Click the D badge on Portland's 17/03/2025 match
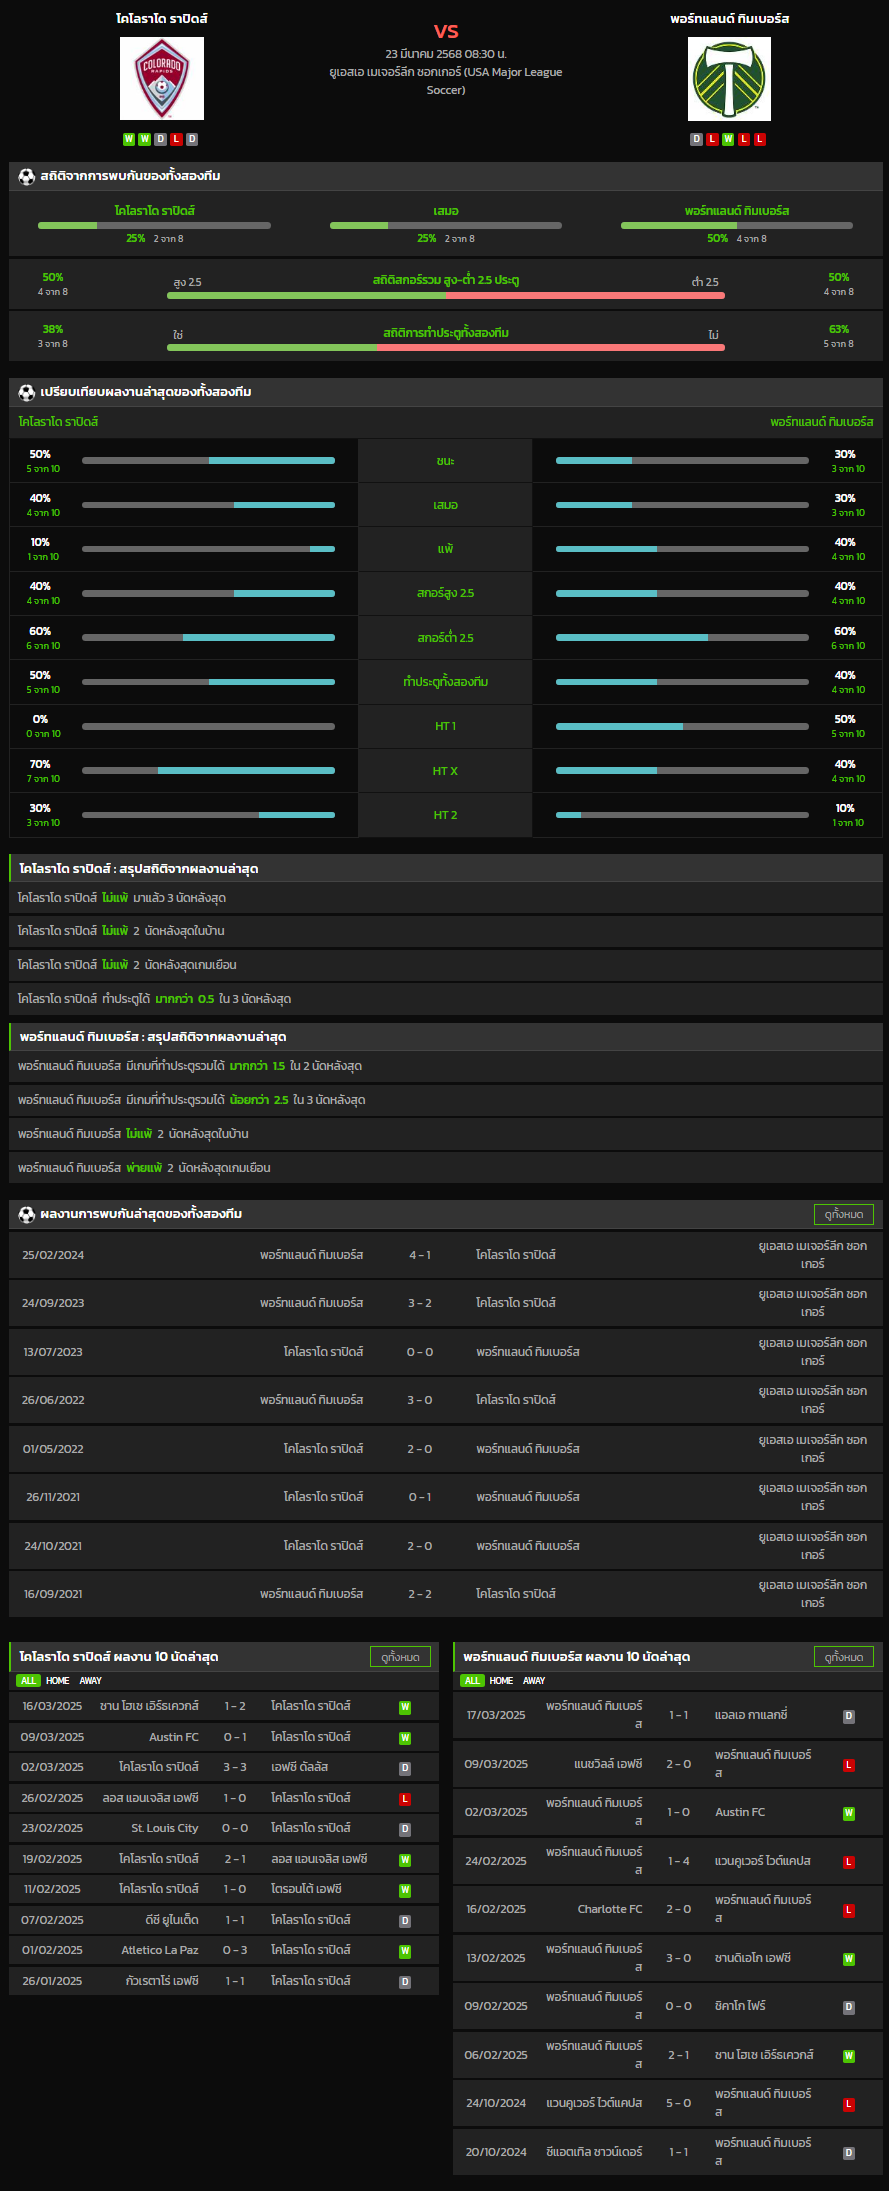This screenshot has width=889, height=2191. point(849,1716)
